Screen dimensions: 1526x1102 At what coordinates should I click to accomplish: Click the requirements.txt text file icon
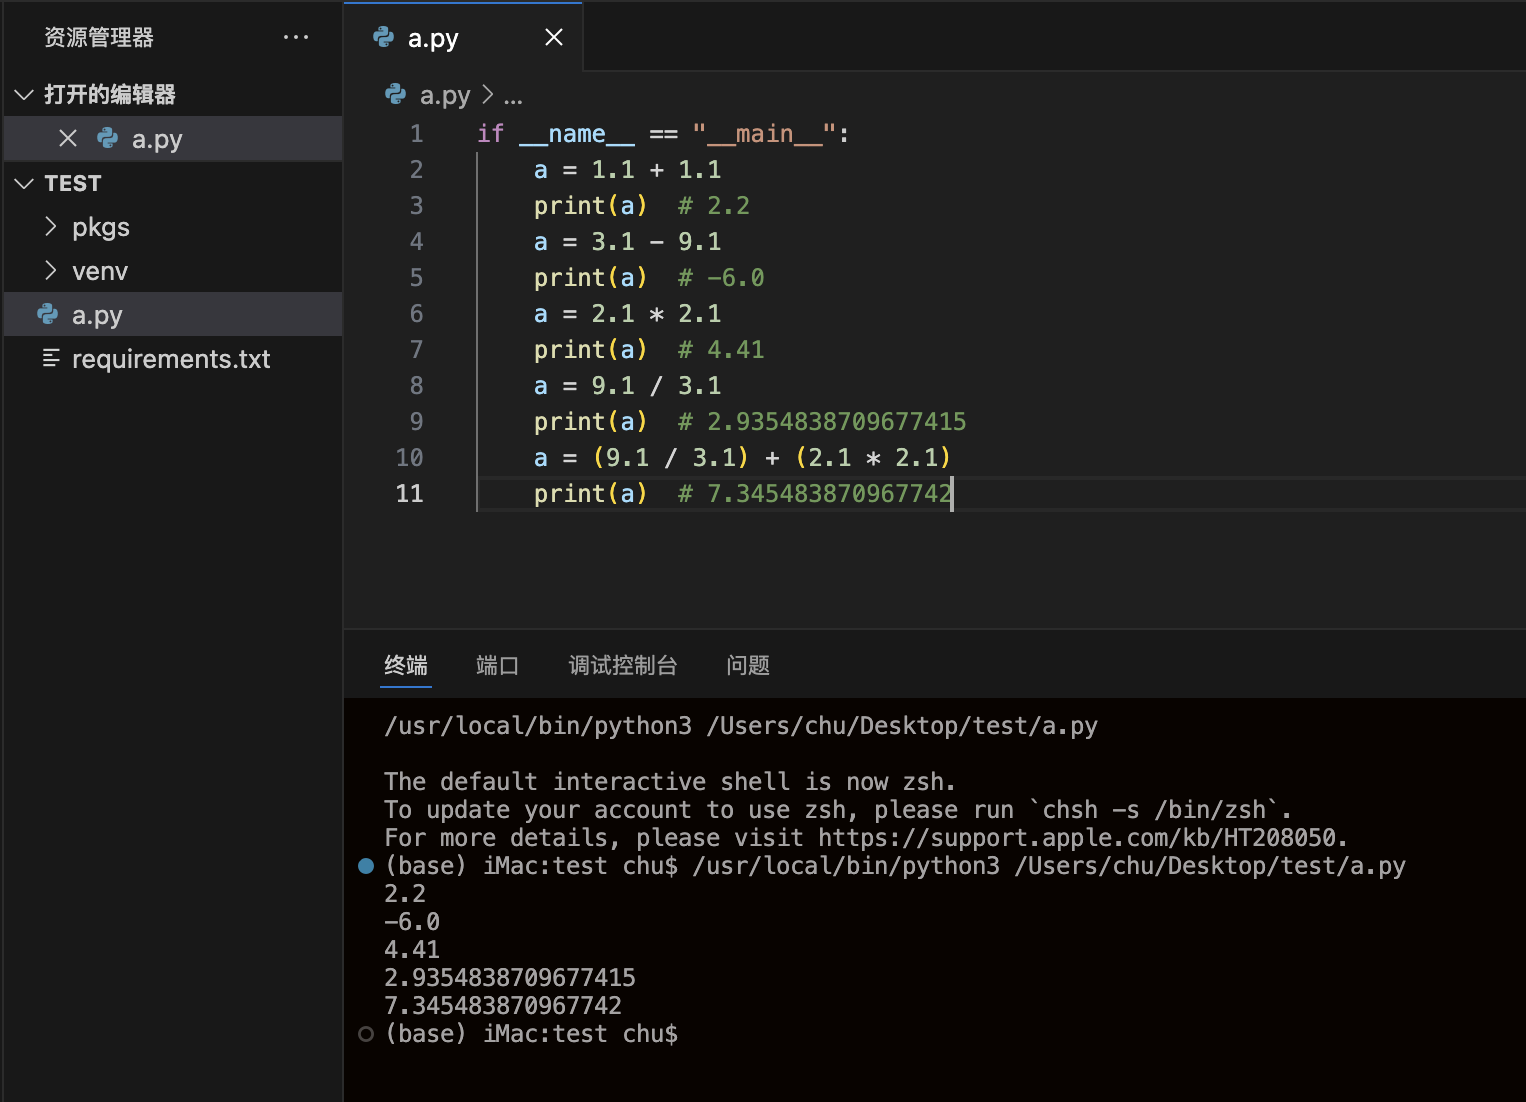tap(51, 359)
